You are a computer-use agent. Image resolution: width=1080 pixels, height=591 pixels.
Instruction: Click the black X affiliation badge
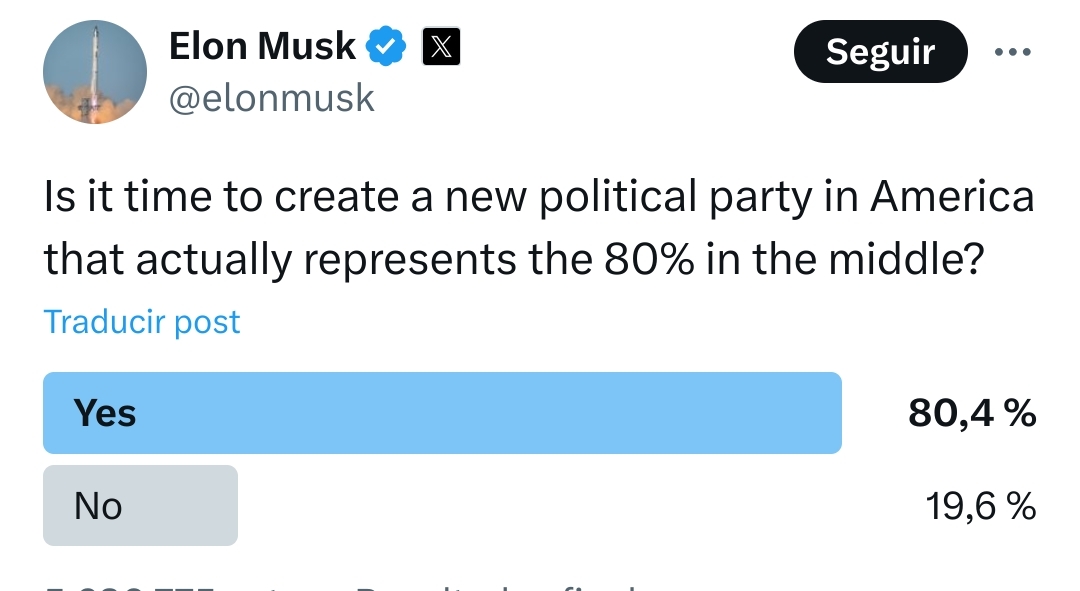pyautogui.click(x=441, y=47)
